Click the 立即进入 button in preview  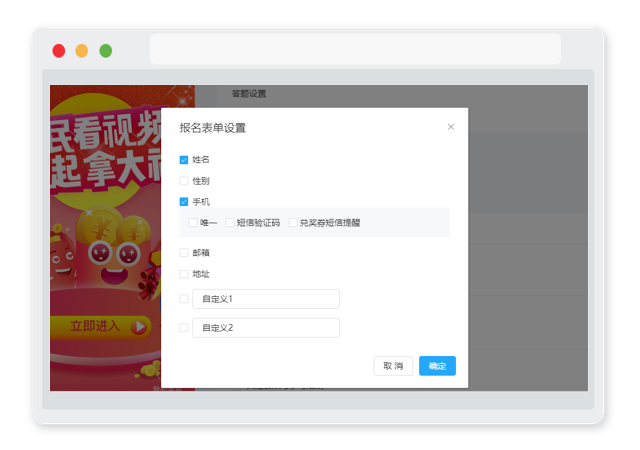pos(101,326)
